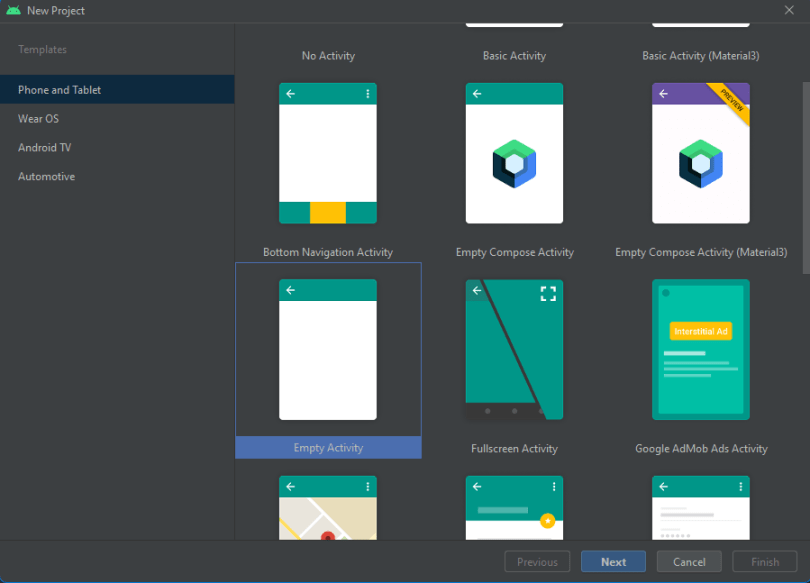Image resolution: width=810 pixels, height=583 pixels.
Task: Select the Bottom Navigation Activity template thumbnail
Action: pos(328,153)
